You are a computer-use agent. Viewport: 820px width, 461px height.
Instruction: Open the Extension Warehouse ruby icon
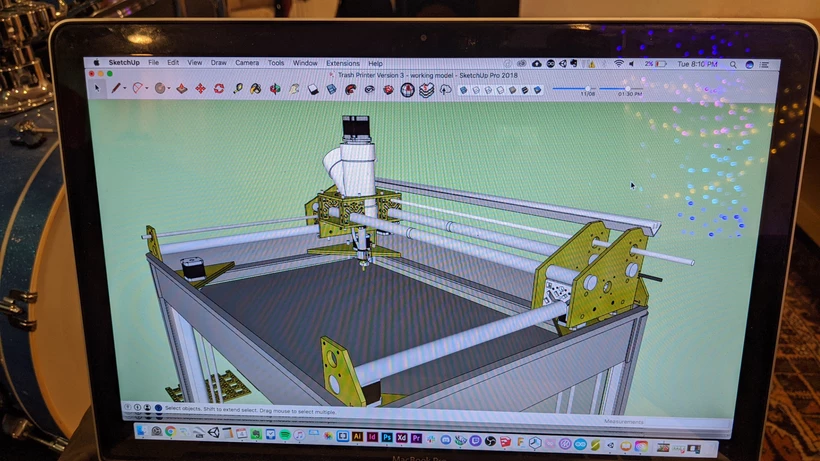click(x=389, y=90)
